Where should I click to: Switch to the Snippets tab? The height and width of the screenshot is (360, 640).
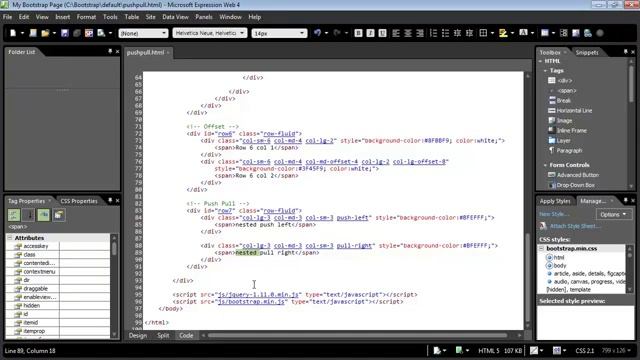587,52
